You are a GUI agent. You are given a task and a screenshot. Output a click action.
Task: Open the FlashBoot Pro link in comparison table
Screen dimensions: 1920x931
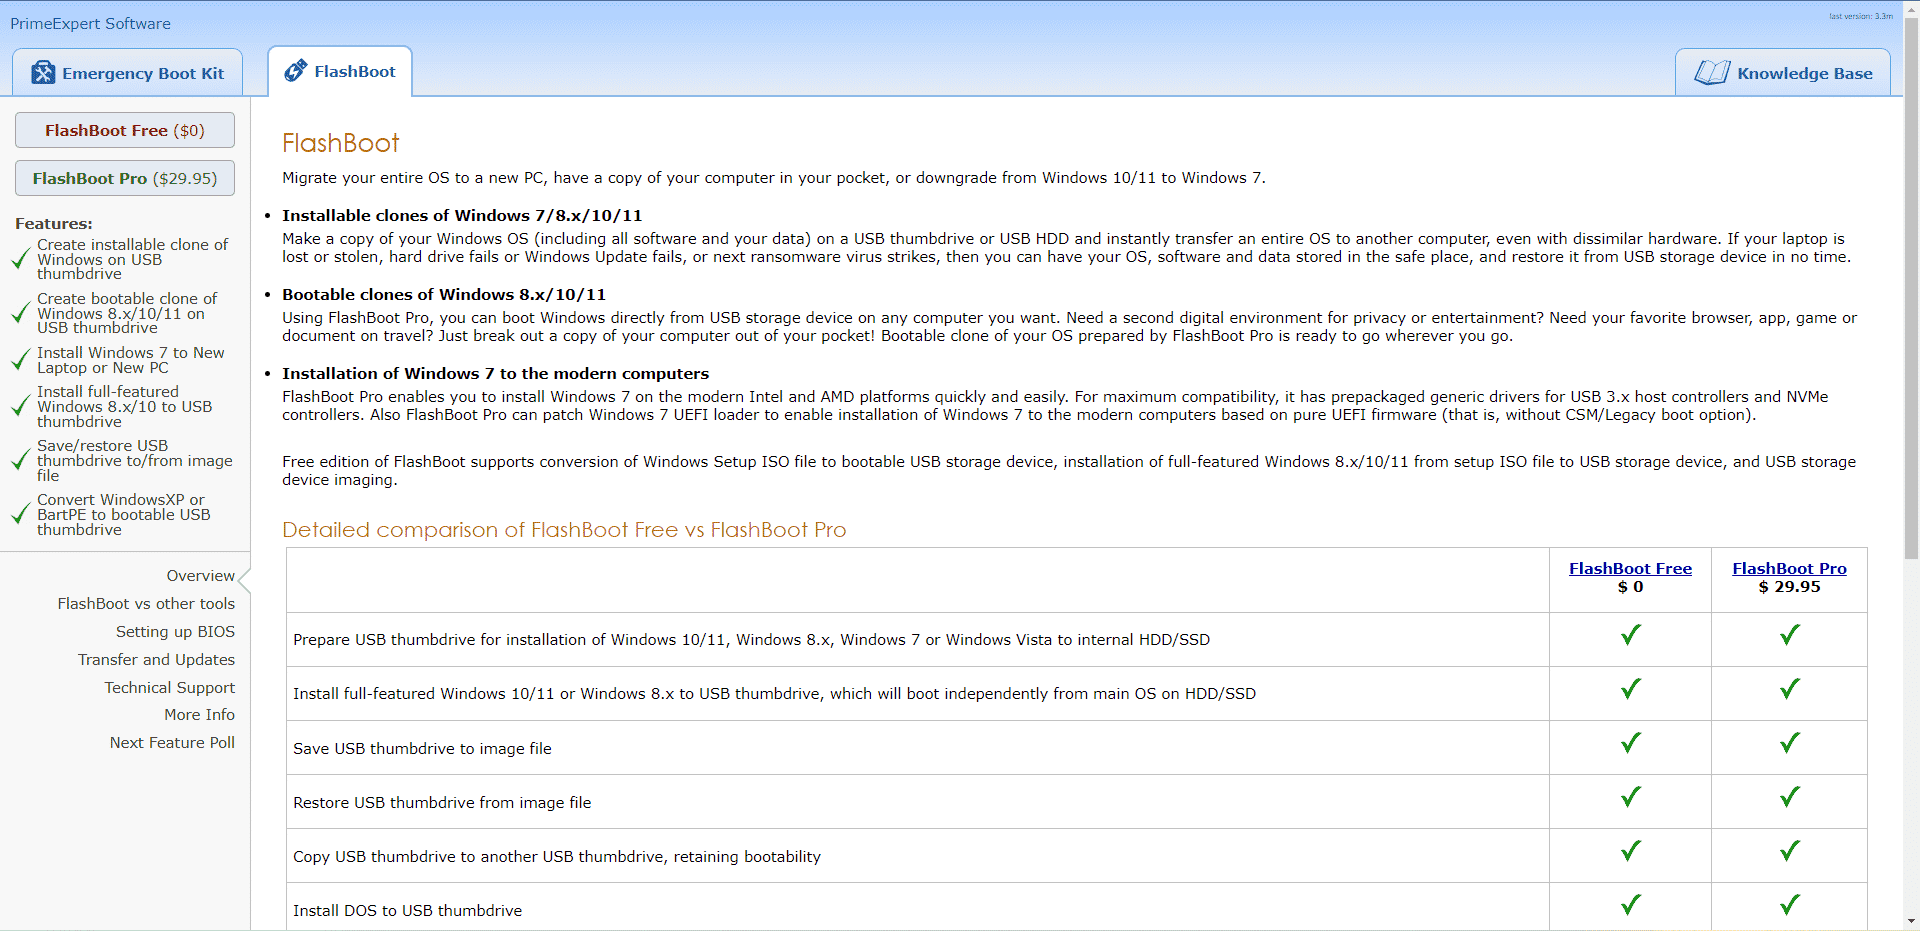coord(1789,568)
